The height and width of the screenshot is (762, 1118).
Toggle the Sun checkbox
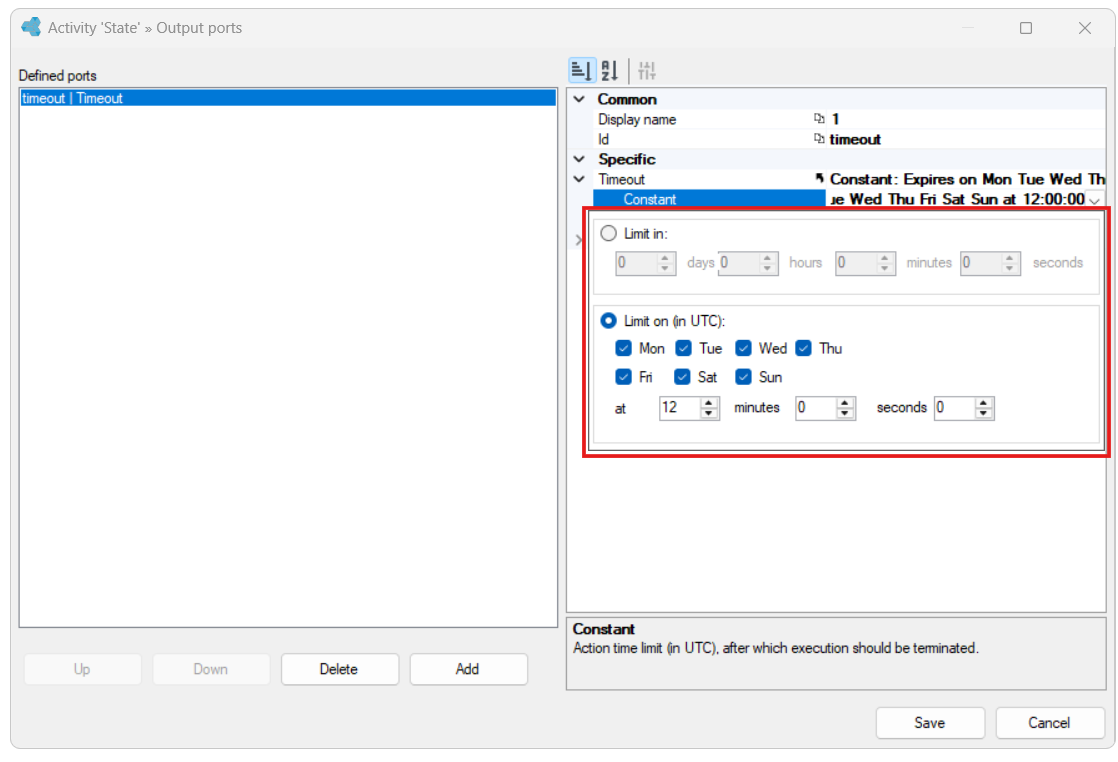pyautogui.click(x=743, y=376)
